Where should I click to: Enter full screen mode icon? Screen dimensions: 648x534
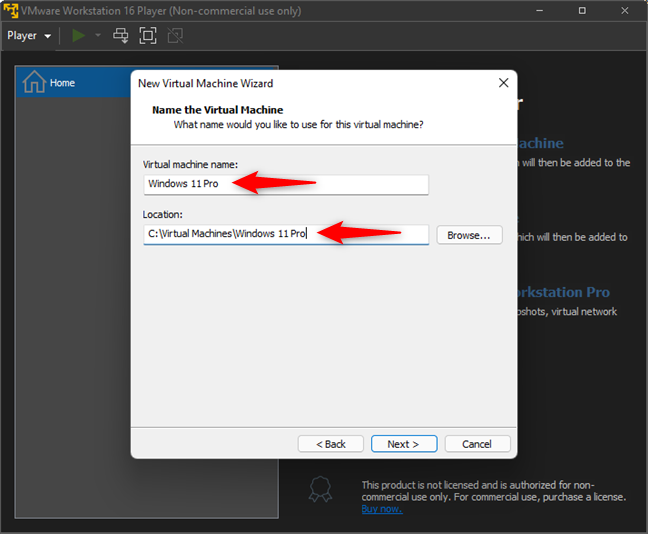click(x=148, y=36)
